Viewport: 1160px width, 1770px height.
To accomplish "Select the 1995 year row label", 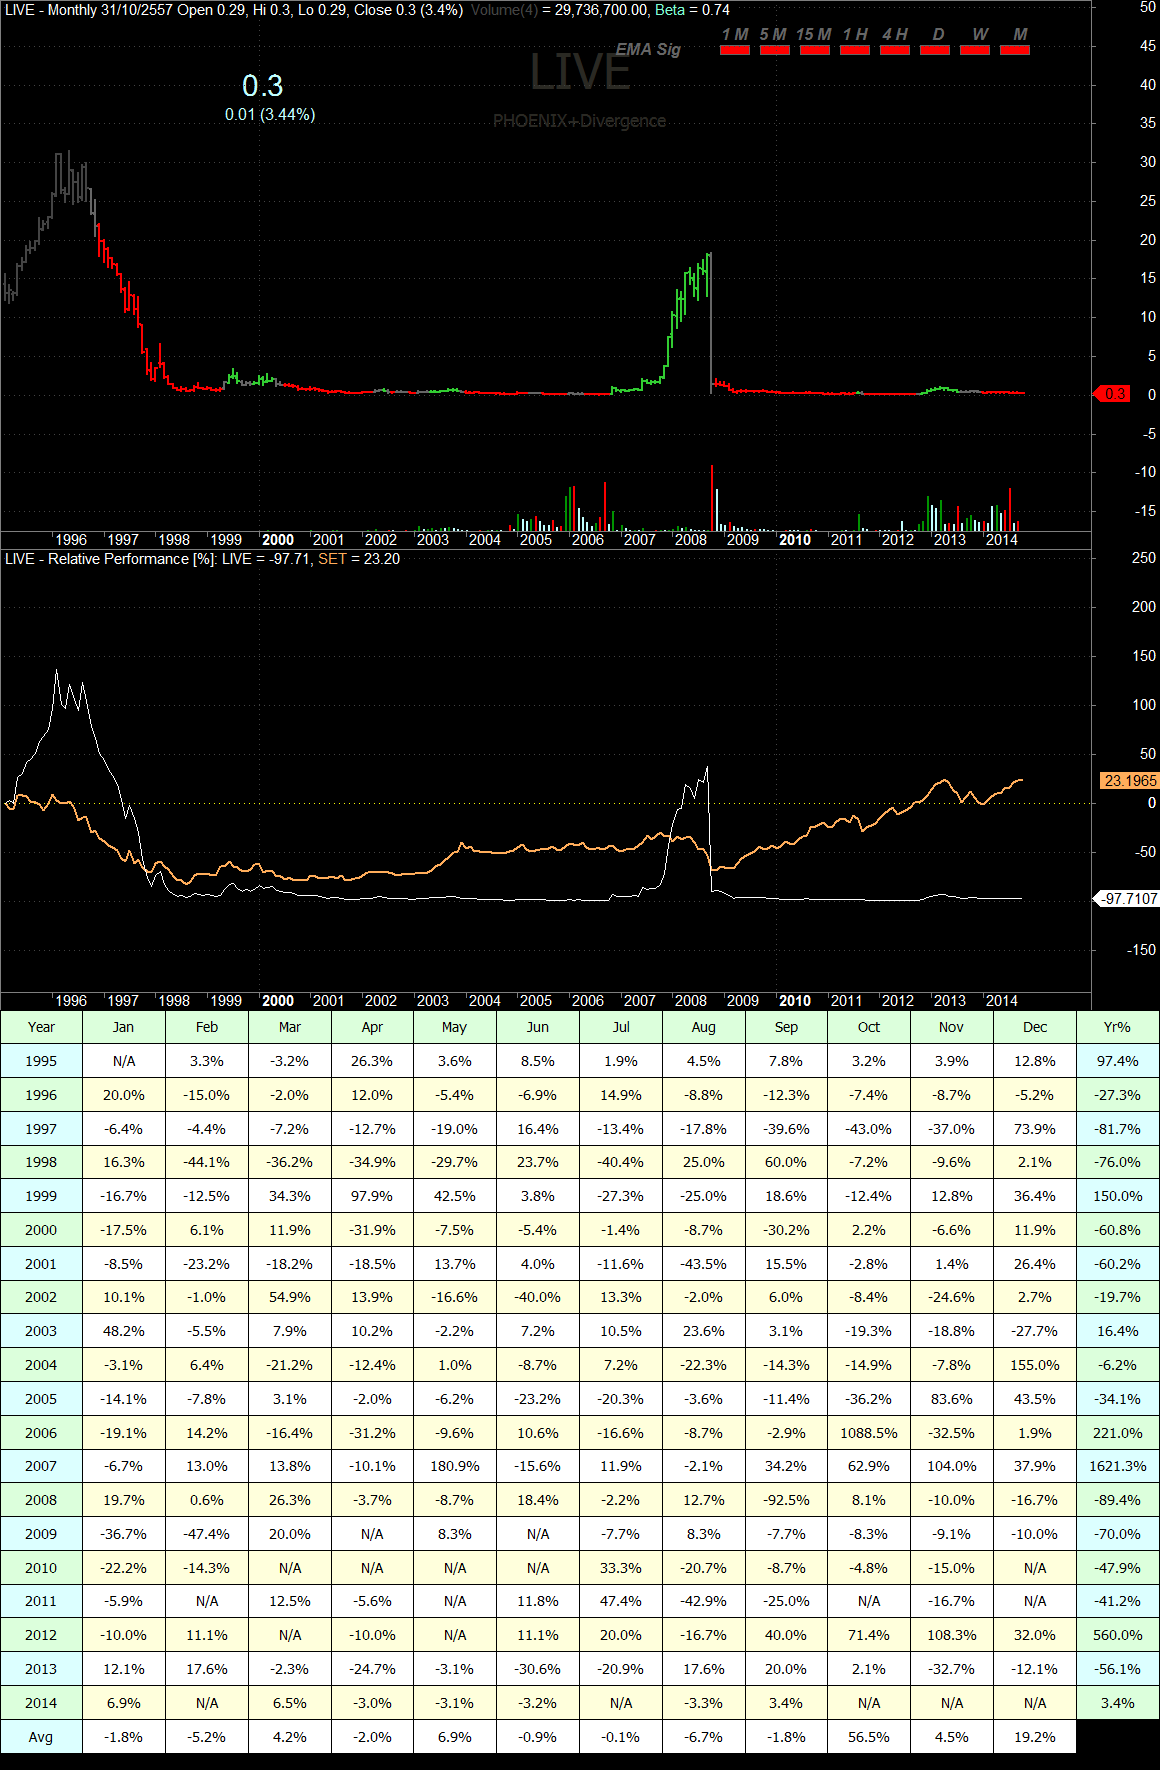I will [x=41, y=1061].
